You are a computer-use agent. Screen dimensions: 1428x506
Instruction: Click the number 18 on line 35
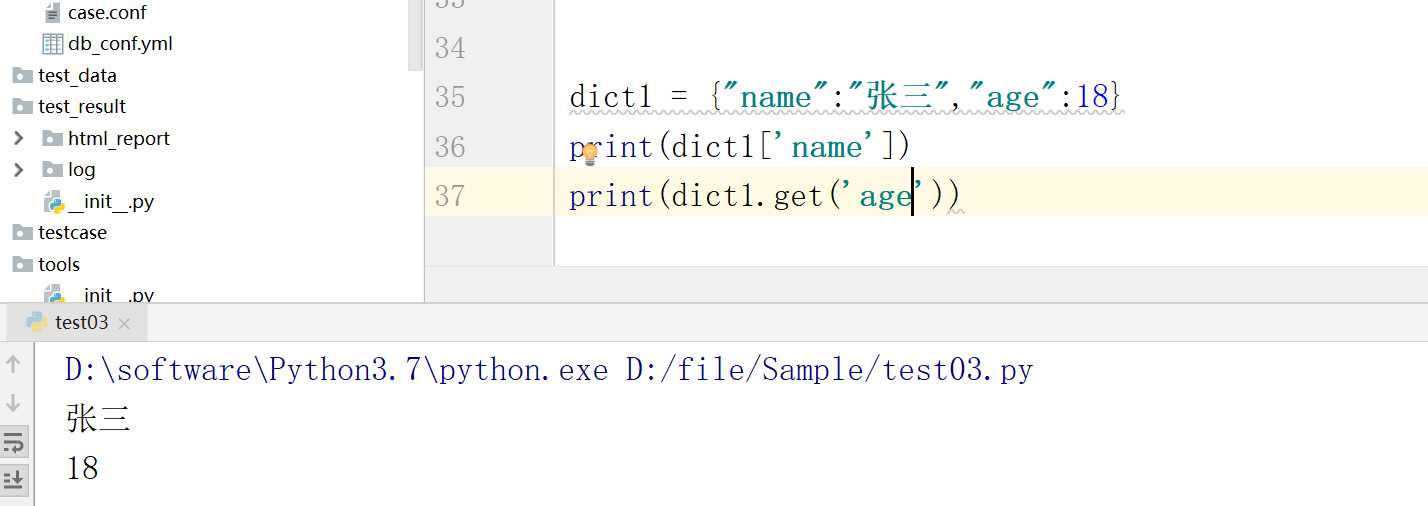coord(1092,97)
